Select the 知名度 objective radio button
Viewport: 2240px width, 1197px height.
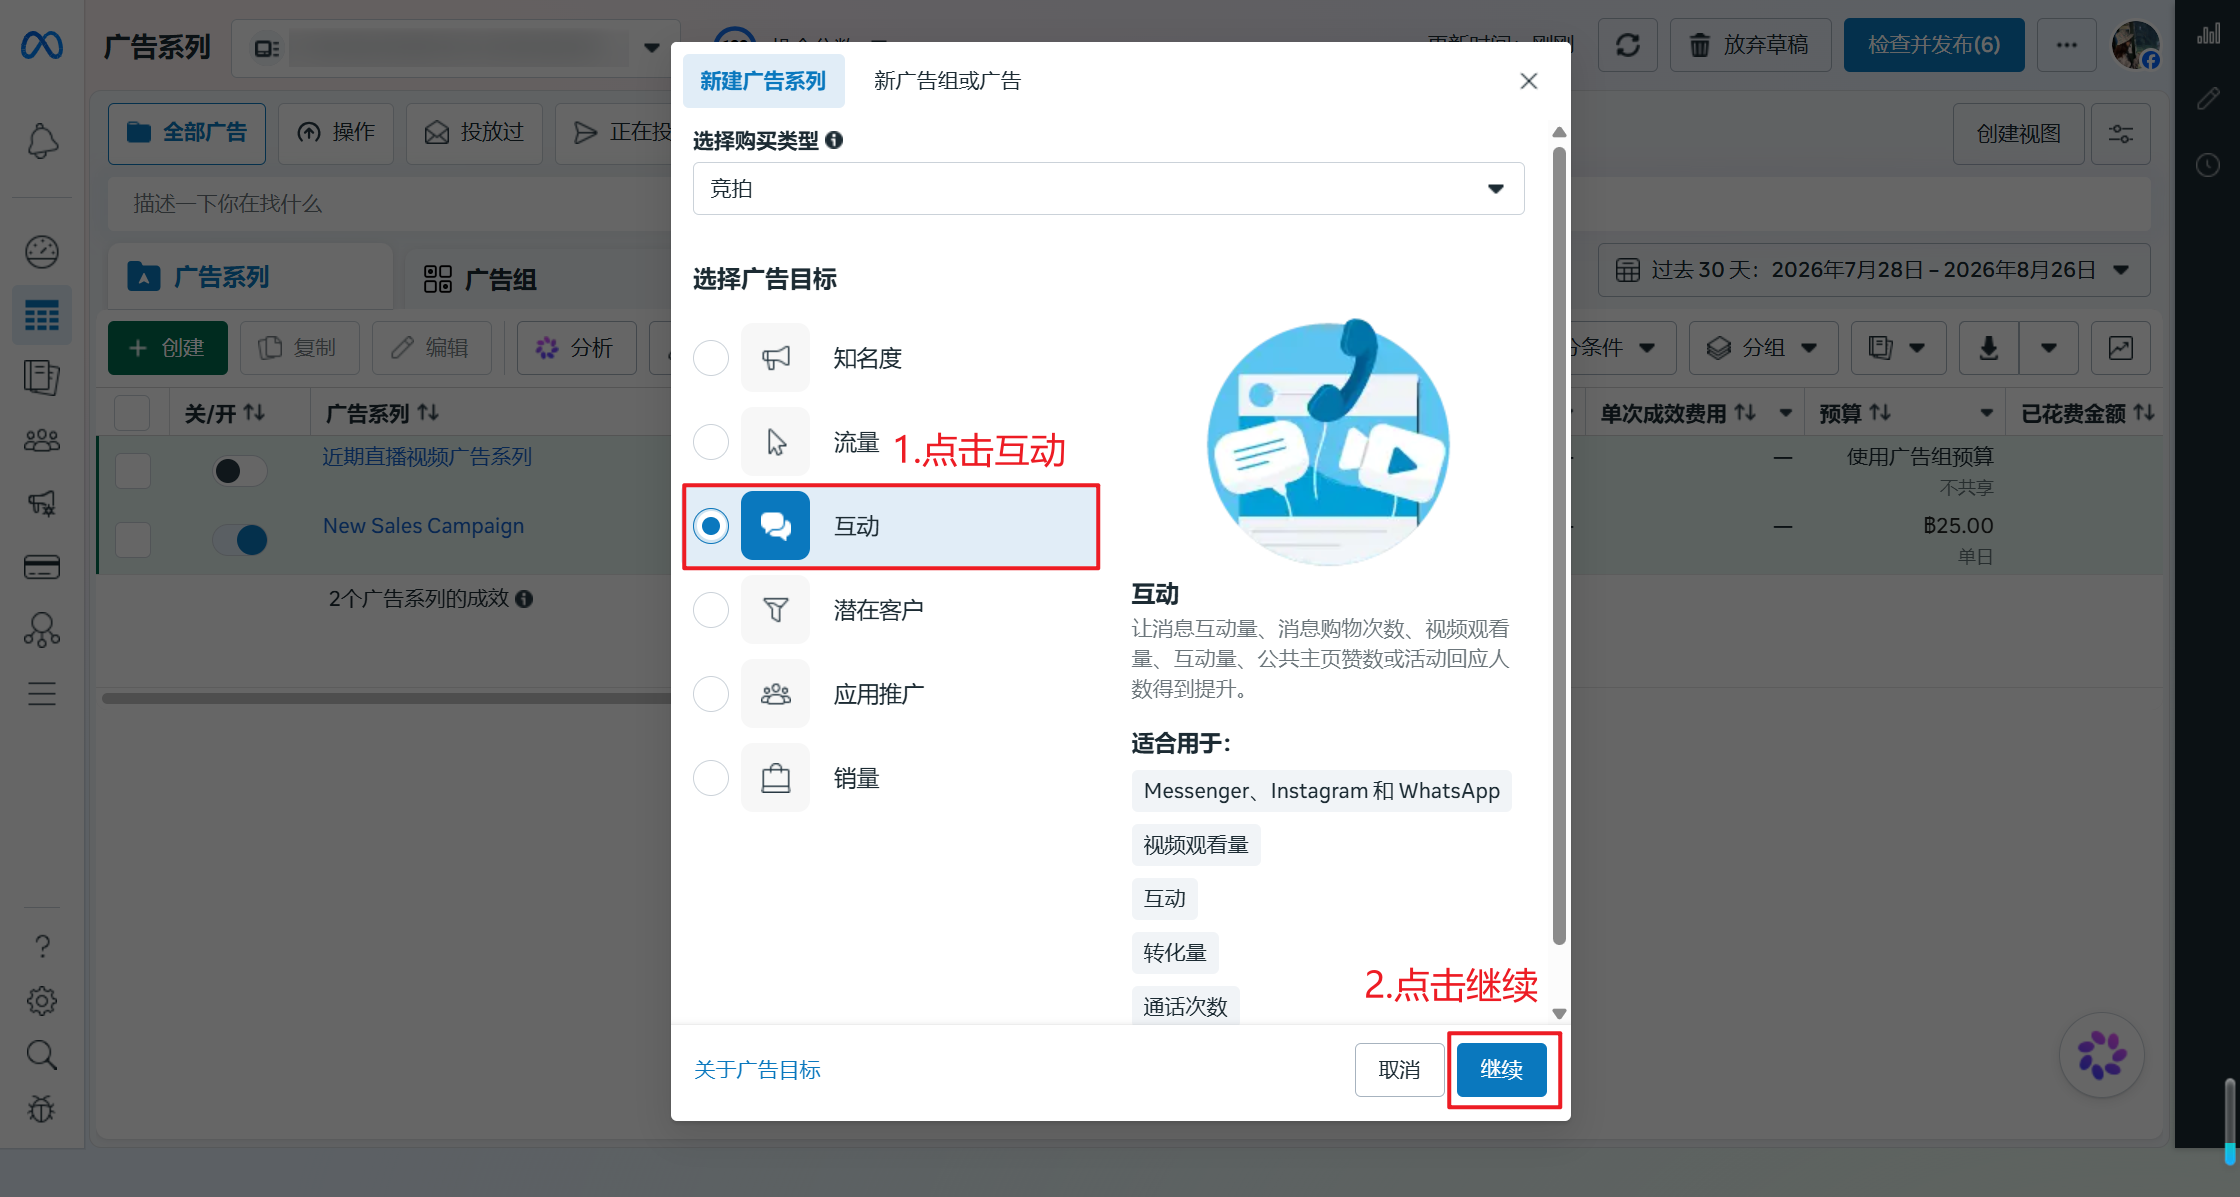click(711, 358)
